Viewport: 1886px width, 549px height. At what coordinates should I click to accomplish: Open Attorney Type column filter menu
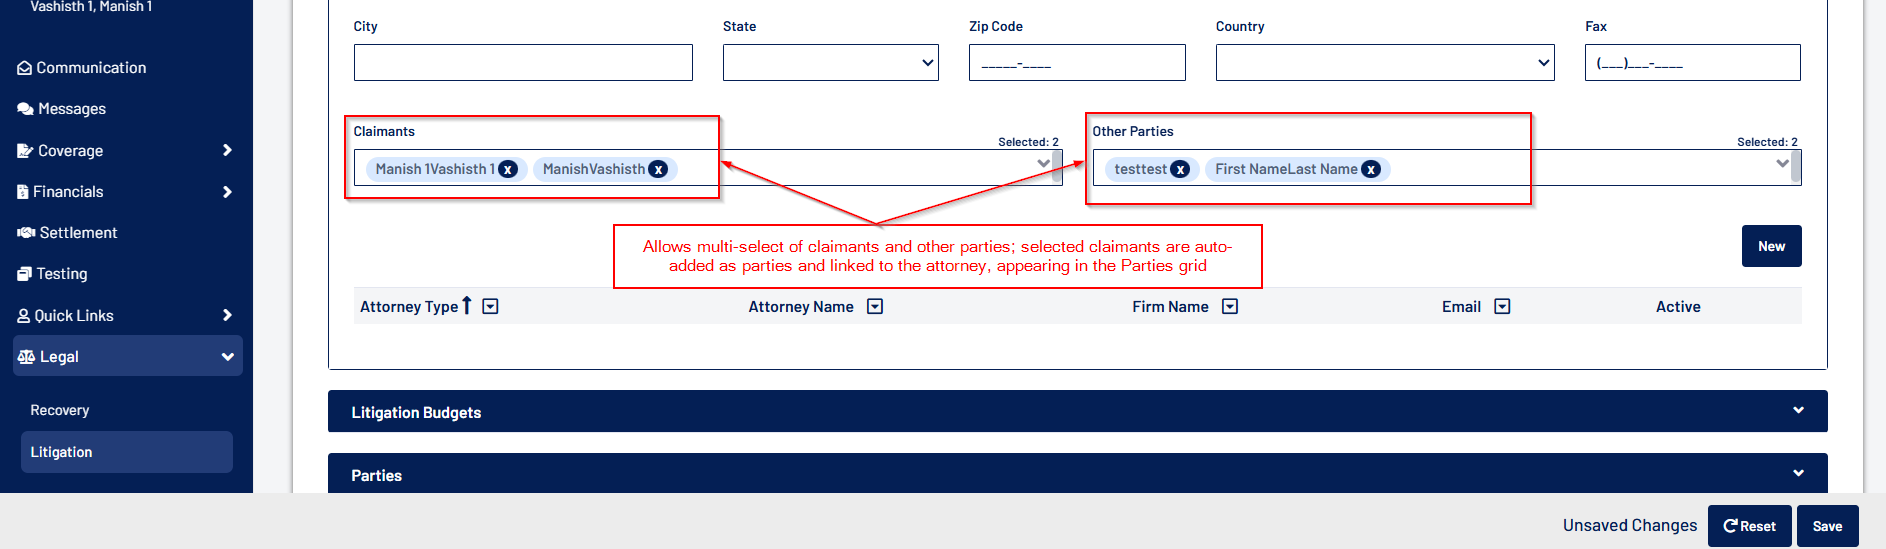pyautogui.click(x=490, y=307)
